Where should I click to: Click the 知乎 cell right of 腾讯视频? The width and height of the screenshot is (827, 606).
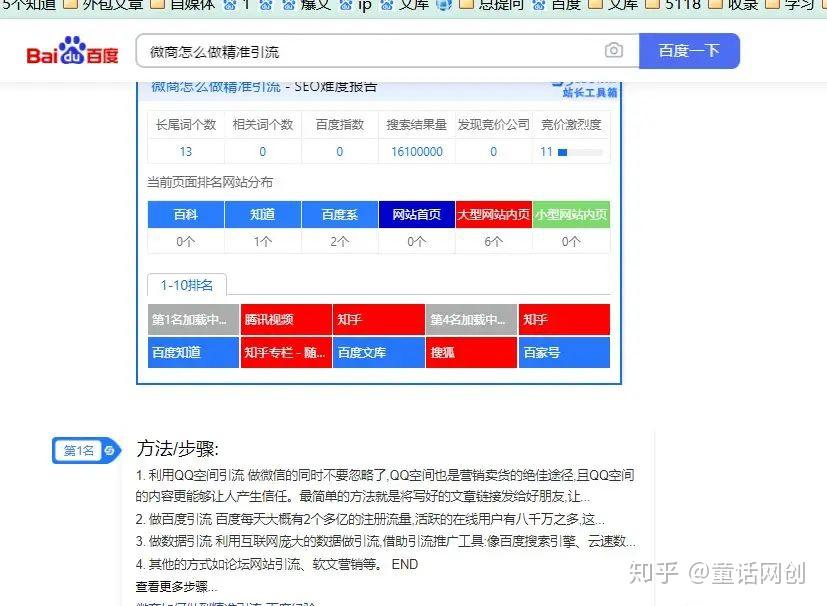379,320
